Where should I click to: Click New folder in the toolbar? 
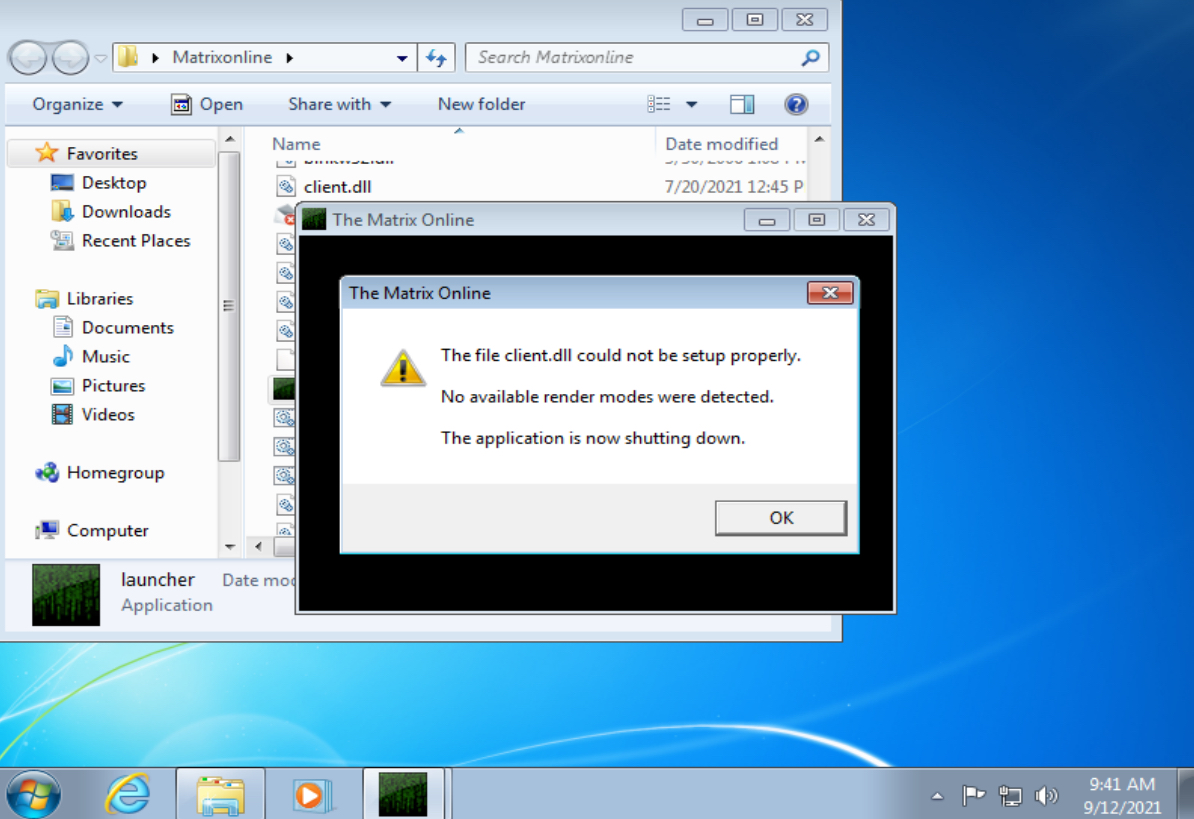pos(481,104)
